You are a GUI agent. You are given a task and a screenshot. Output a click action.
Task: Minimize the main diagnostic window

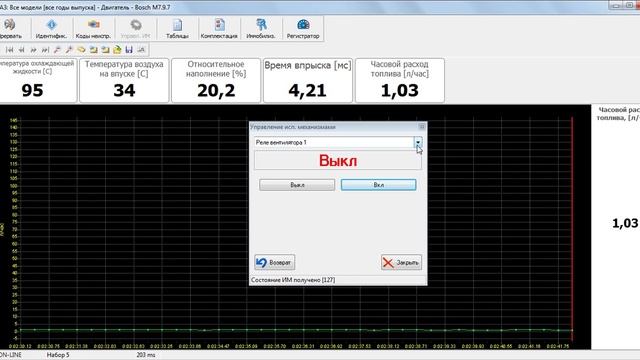point(616,5)
